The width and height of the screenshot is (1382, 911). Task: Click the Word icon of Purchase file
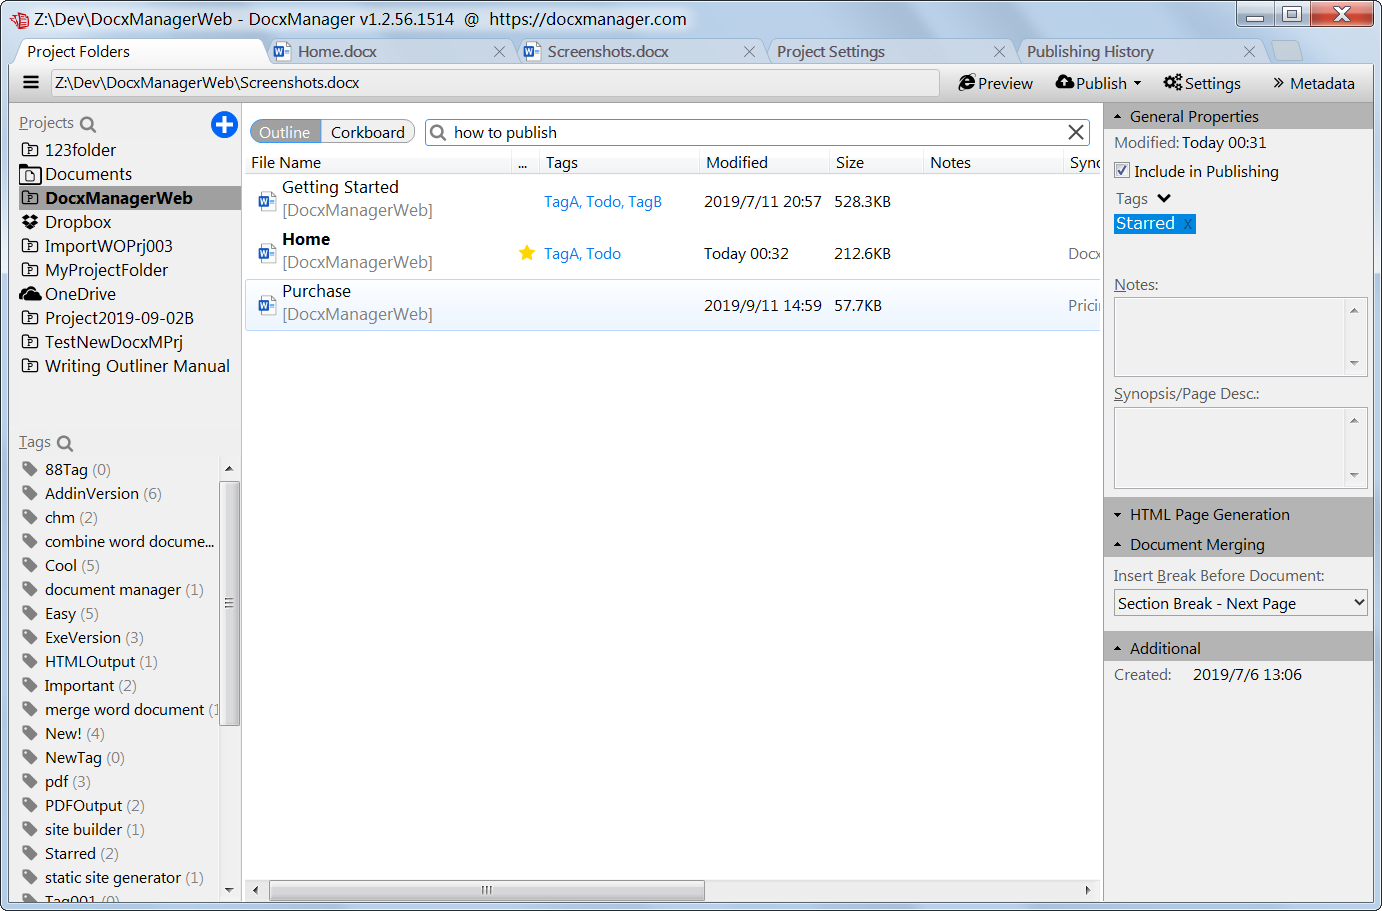266,305
